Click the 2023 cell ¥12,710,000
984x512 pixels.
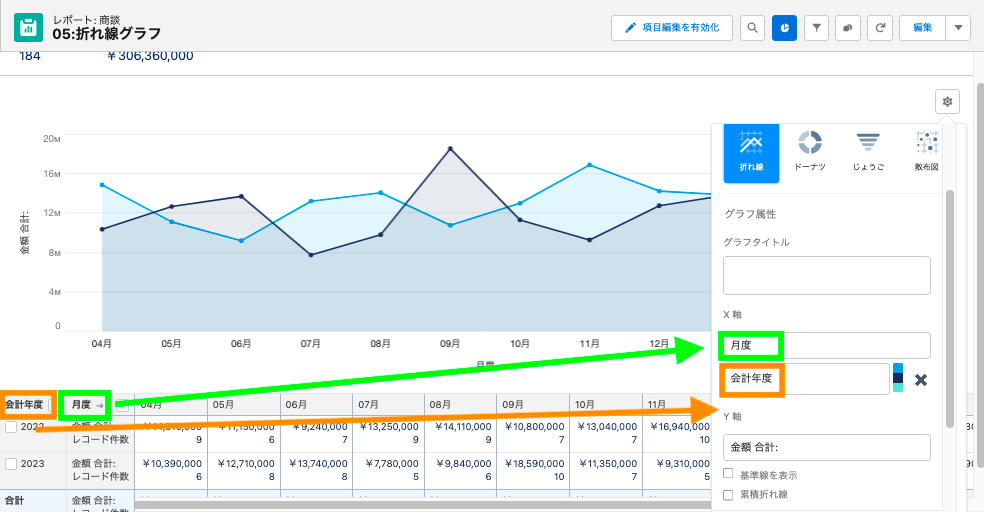coord(245,464)
